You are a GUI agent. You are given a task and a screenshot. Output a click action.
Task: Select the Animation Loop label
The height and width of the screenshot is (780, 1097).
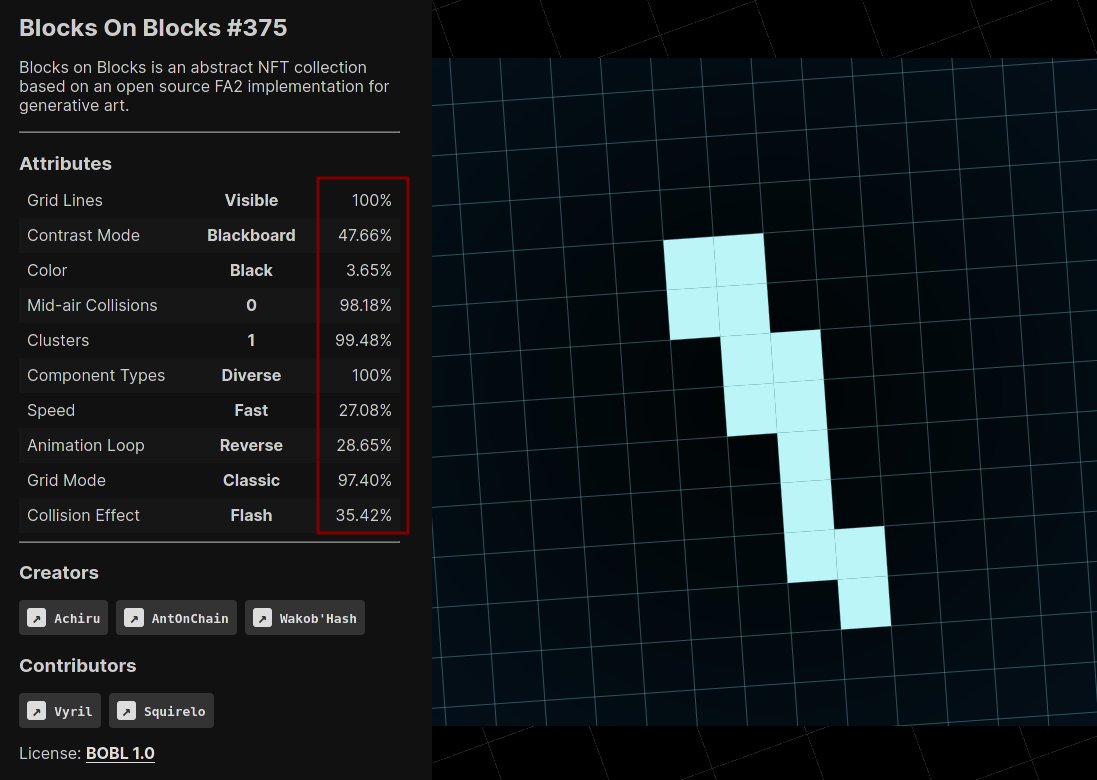point(85,445)
